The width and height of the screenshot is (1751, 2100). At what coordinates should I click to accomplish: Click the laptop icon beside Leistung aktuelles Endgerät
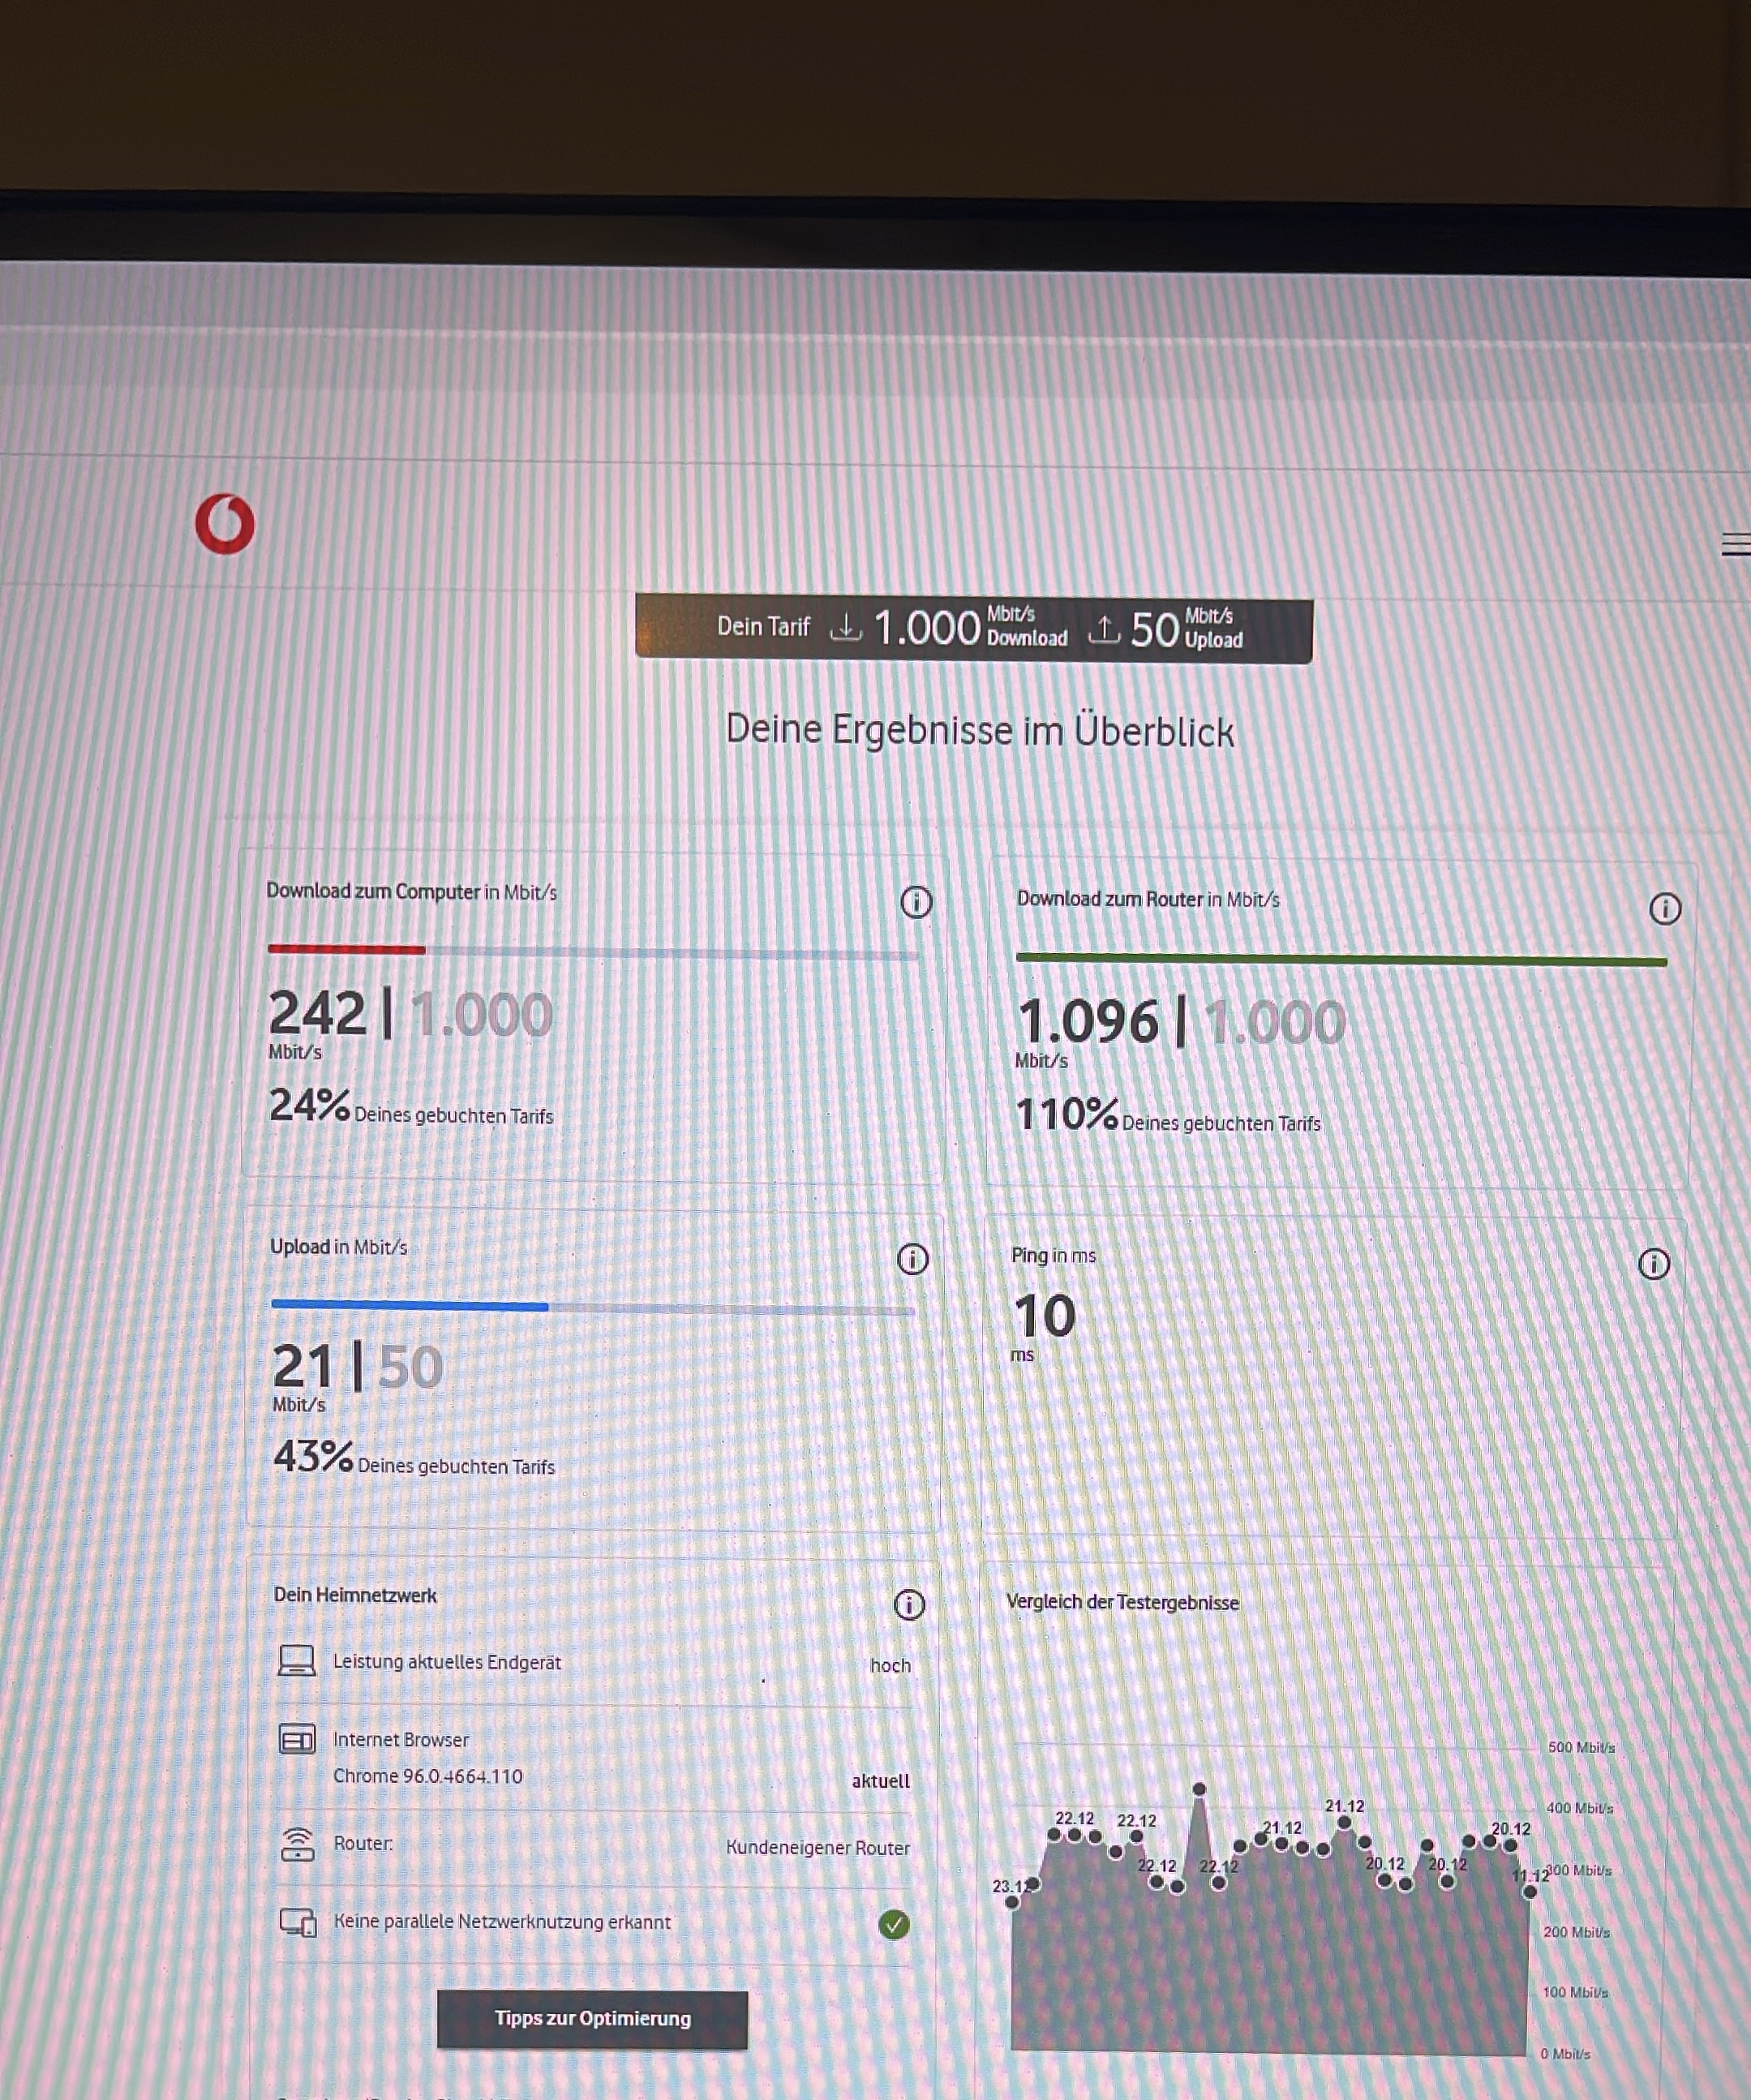[296, 1661]
